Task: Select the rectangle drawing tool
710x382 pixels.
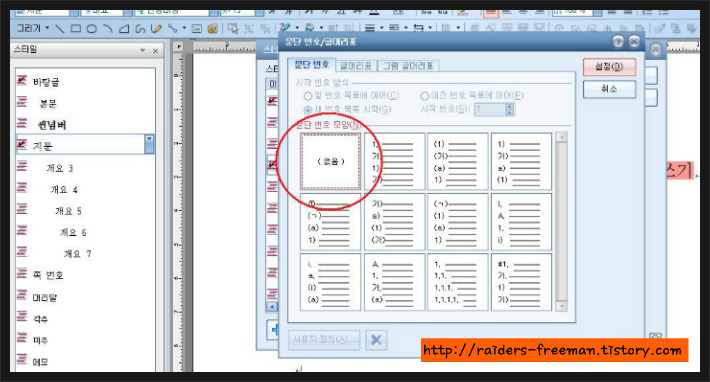Action: pyautogui.click(x=76, y=29)
